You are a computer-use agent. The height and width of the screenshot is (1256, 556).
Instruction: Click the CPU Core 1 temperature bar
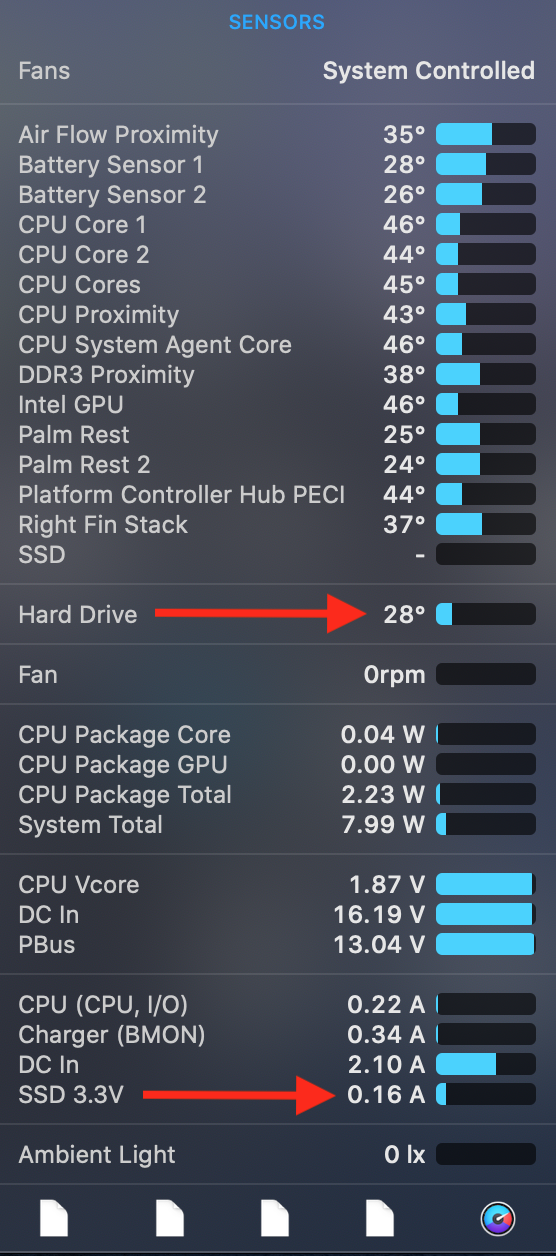(x=486, y=224)
